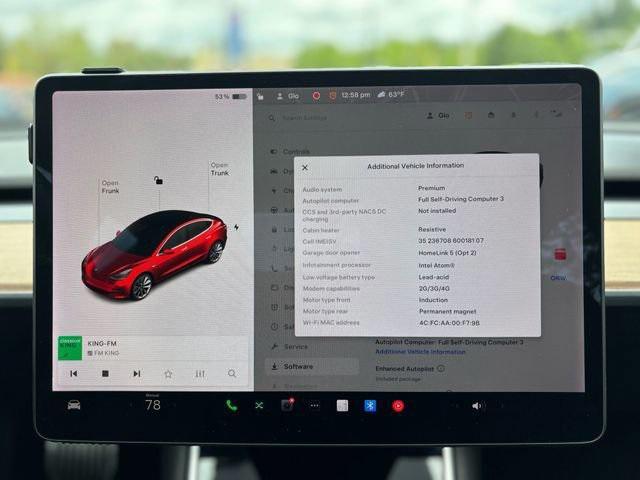The height and width of the screenshot is (480, 640).
Task: Tap the Autopilot Computer text below dialog
Action: pyautogui.click(x=449, y=342)
